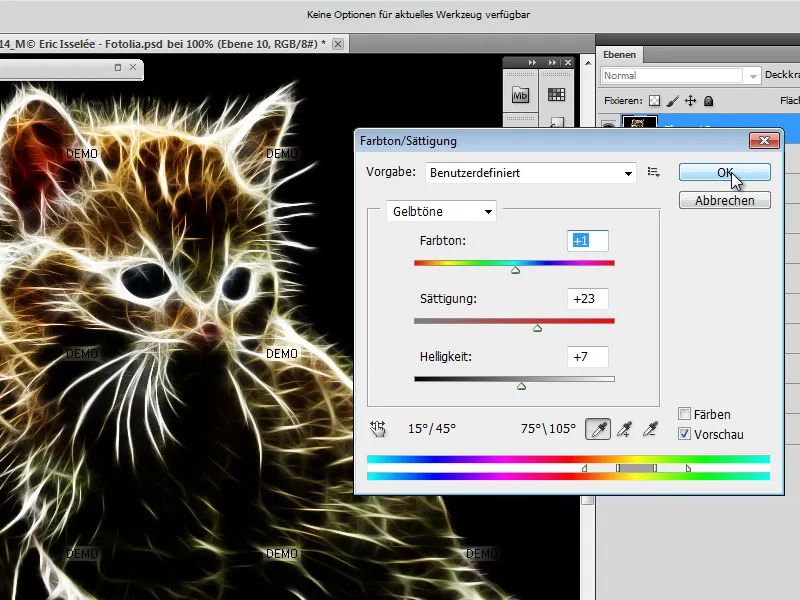Click the Helligkeit slider handle

(x=521, y=386)
